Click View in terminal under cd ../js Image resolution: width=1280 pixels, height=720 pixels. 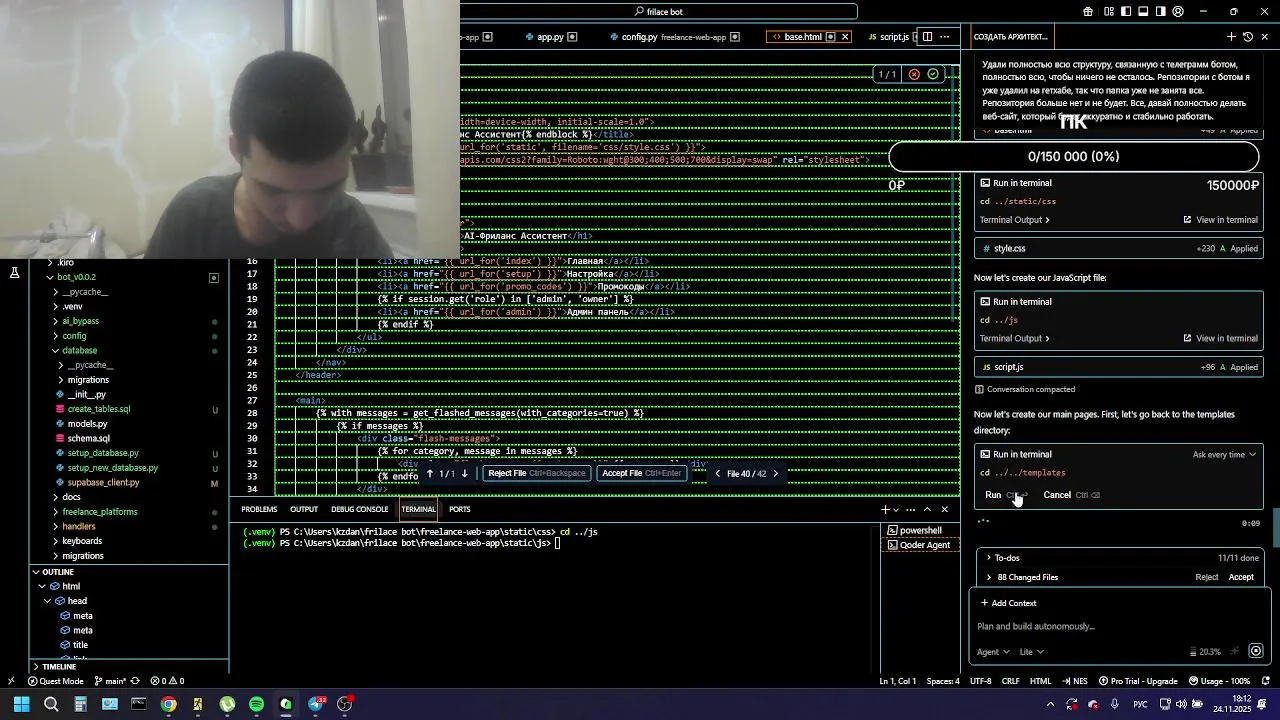click(x=1220, y=339)
